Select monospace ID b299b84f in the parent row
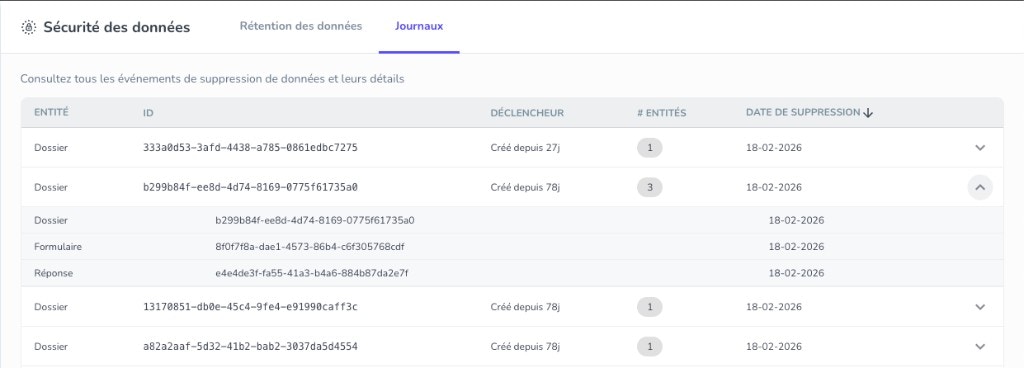Screen dimensions: 1024x368 pos(250,187)
